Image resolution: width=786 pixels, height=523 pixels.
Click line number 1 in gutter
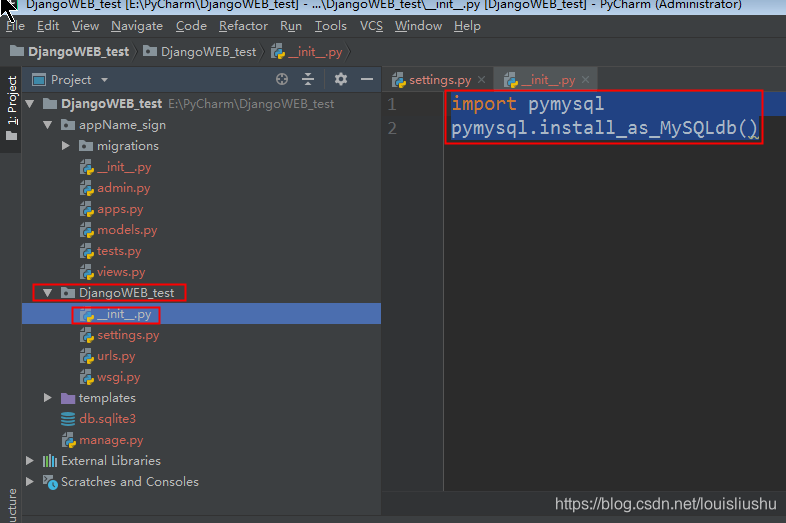(392, 104)
